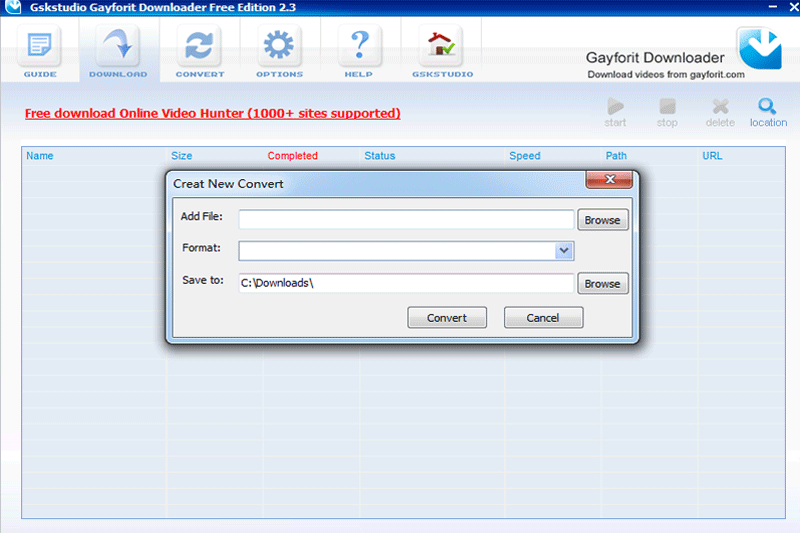Viewport: 800px width, 533px height.
Task: Close the Creat New Convert dialog
Action: point(609,180)
